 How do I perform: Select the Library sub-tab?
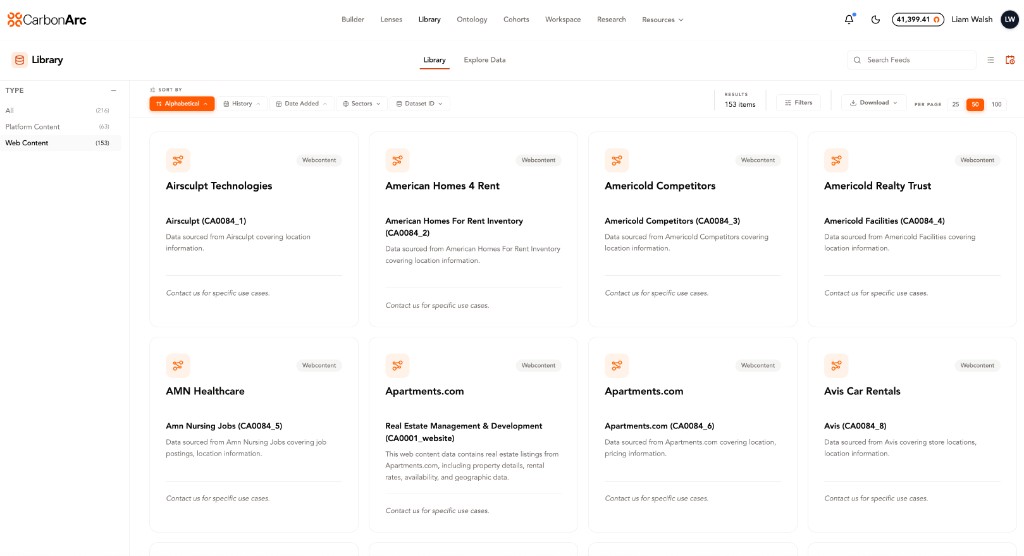click(434, 60)
